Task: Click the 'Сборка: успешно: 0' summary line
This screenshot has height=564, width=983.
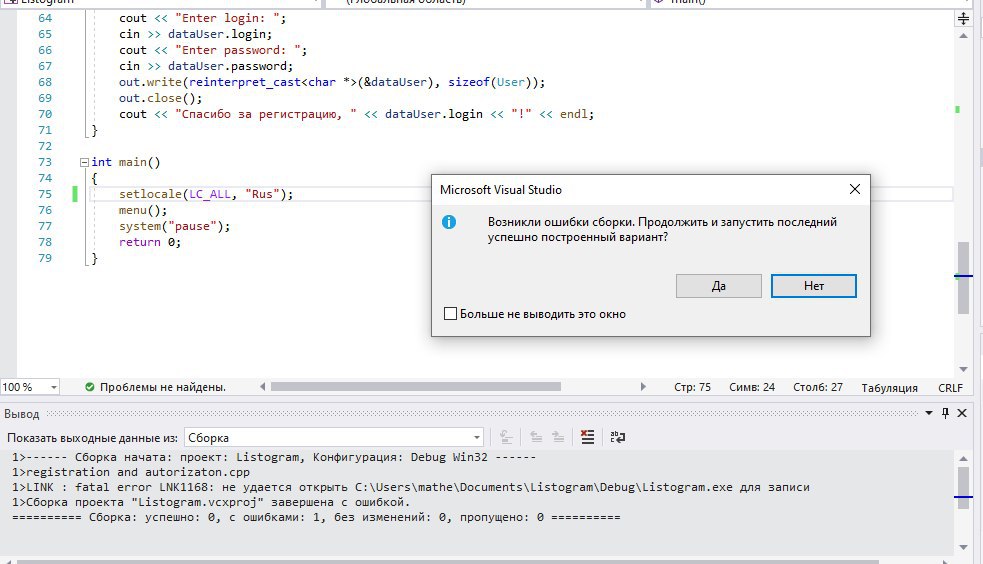Action: [x=316, y=517]
